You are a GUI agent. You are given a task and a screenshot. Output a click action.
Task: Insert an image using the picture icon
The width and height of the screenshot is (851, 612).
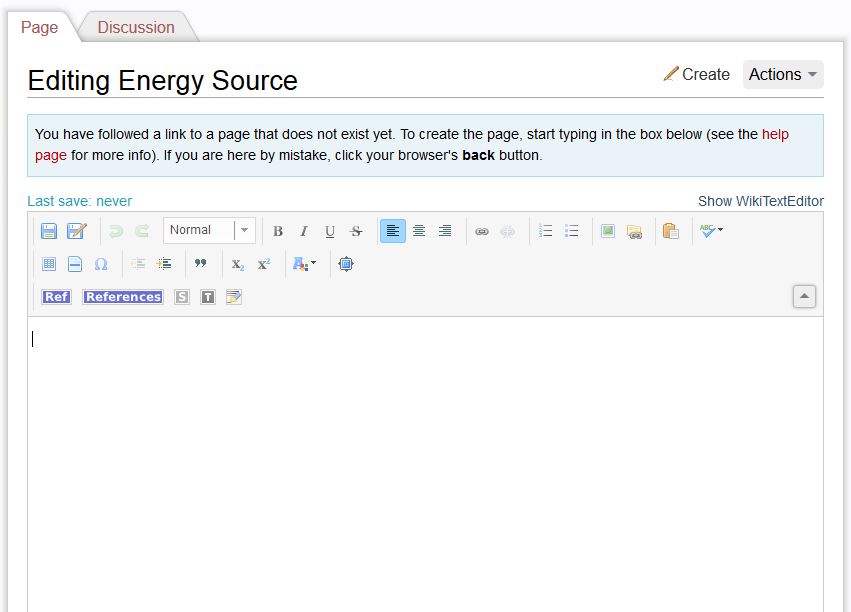[607, 231]
